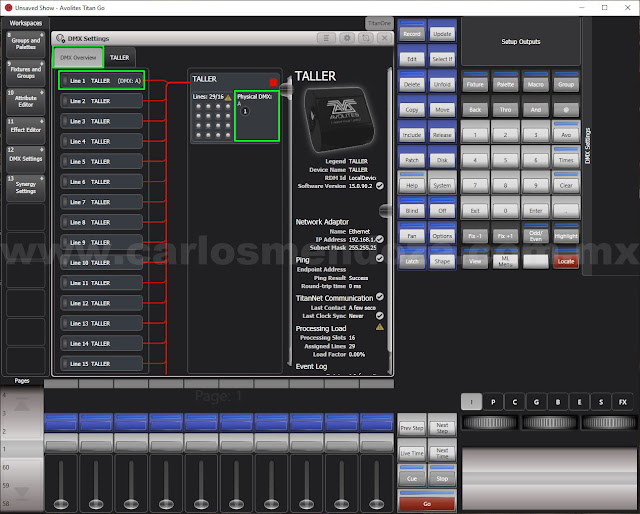The image size is (640, 514).
Task: Open the ML Menu button
Action: pos(505,259)
